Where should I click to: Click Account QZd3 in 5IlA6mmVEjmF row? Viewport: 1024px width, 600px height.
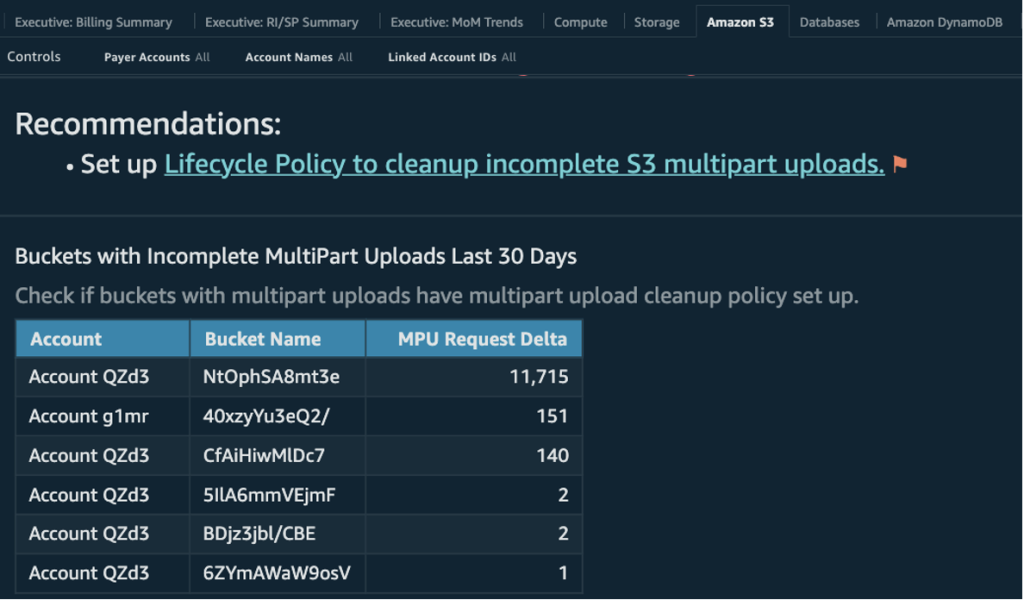[x=103, y=495]
